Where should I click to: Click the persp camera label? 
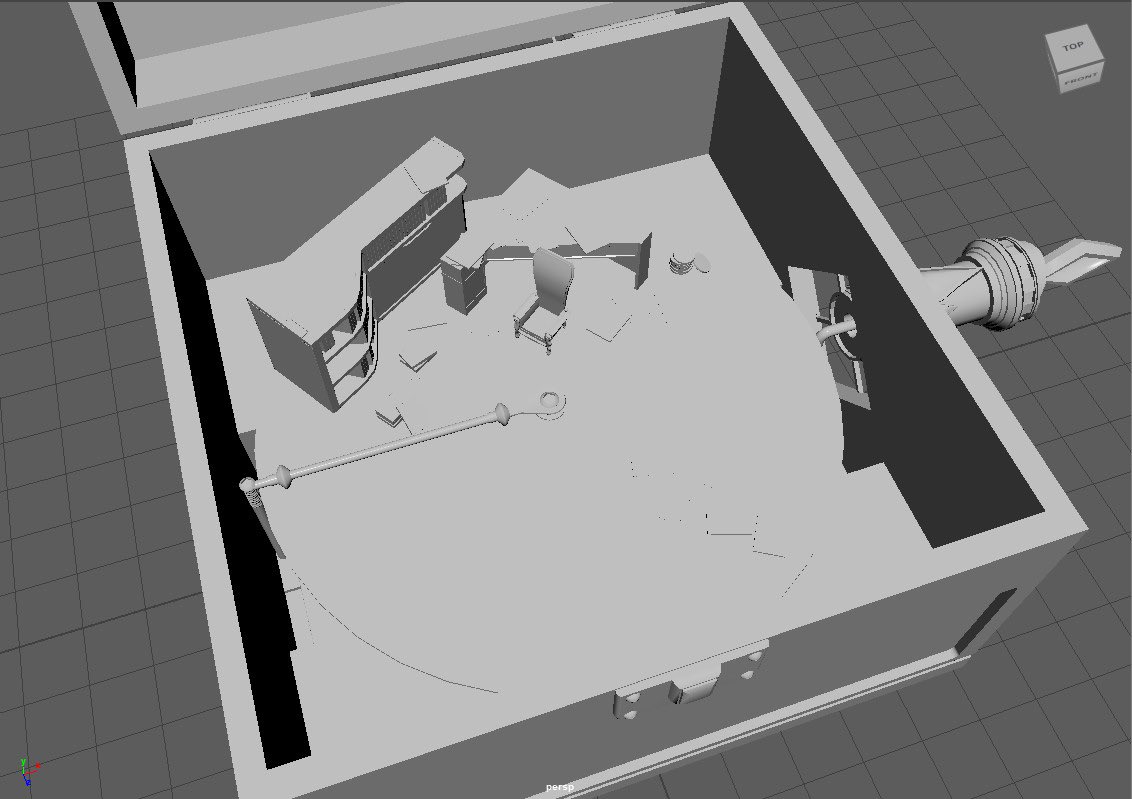coord(560,787)
